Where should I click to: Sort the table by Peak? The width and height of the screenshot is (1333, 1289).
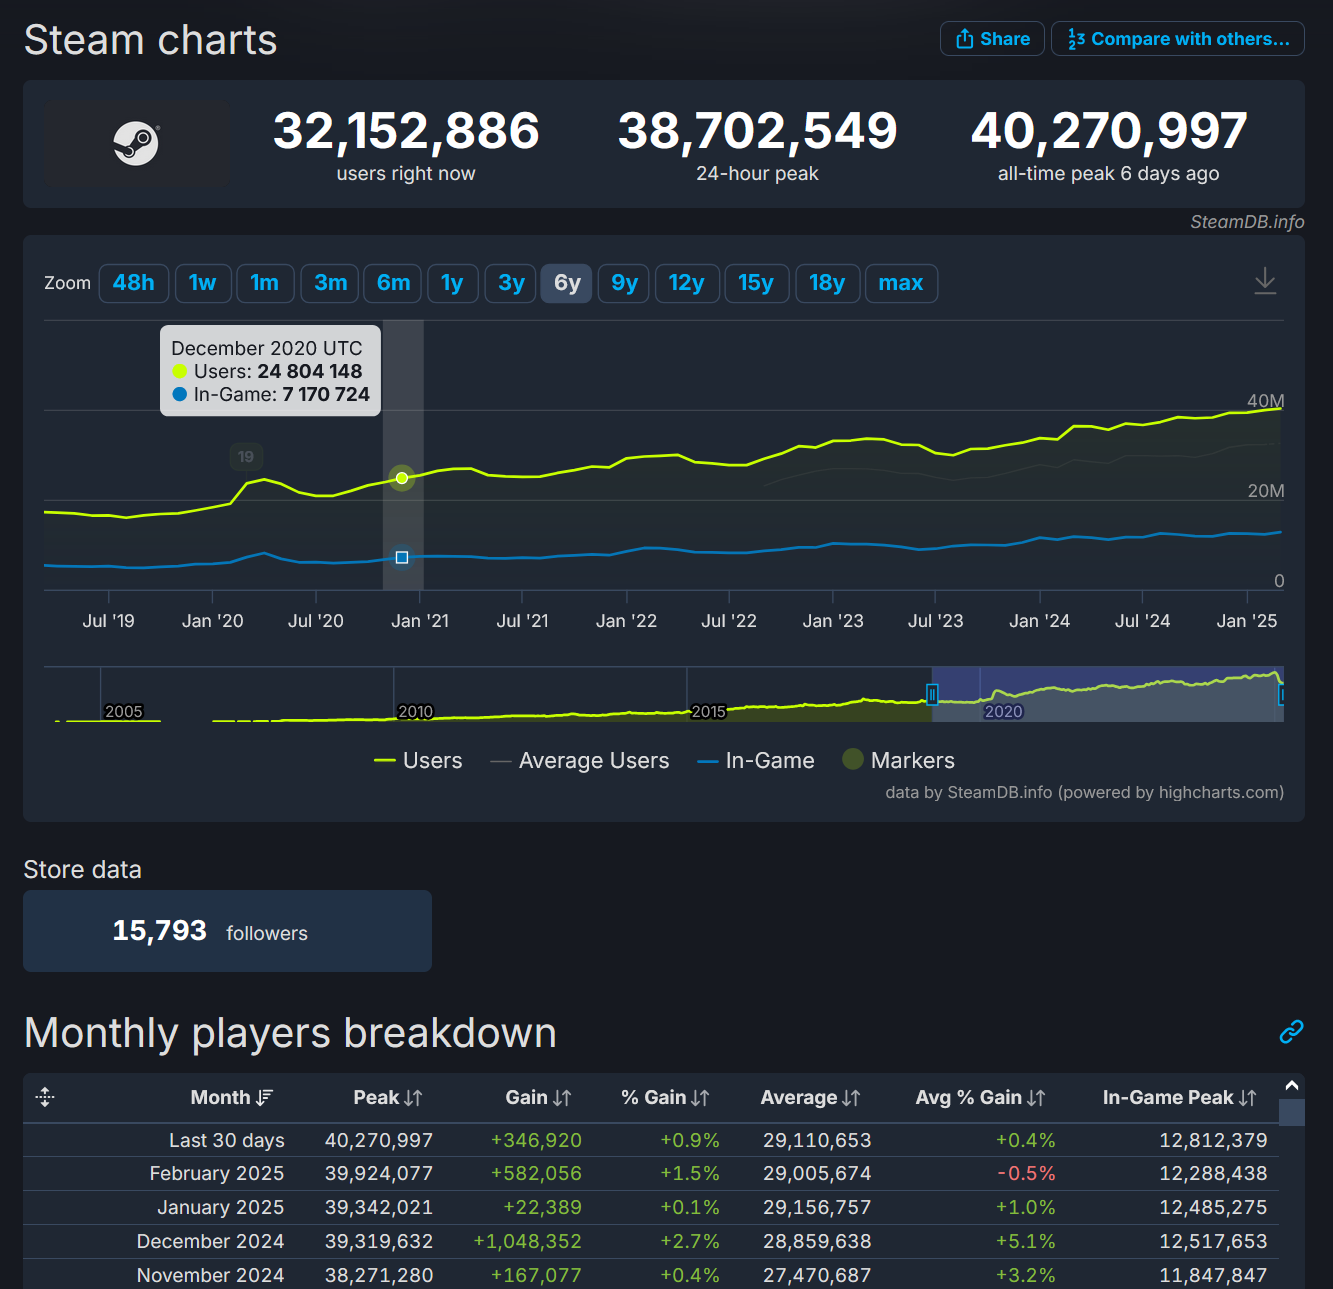pyautogui.click(x=388, y=1097)
